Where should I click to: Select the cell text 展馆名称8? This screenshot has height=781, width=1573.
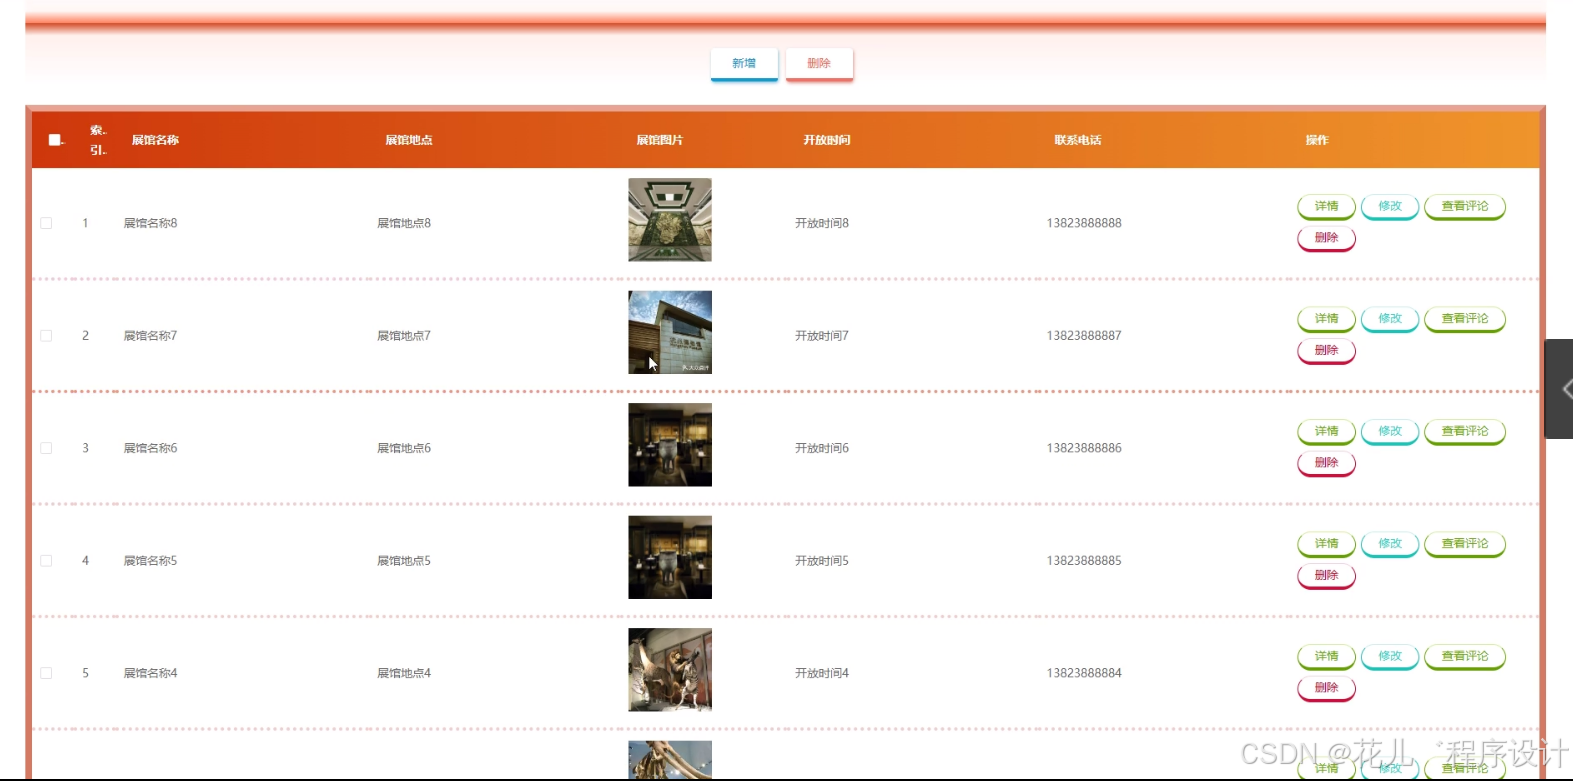pos(150,223)
